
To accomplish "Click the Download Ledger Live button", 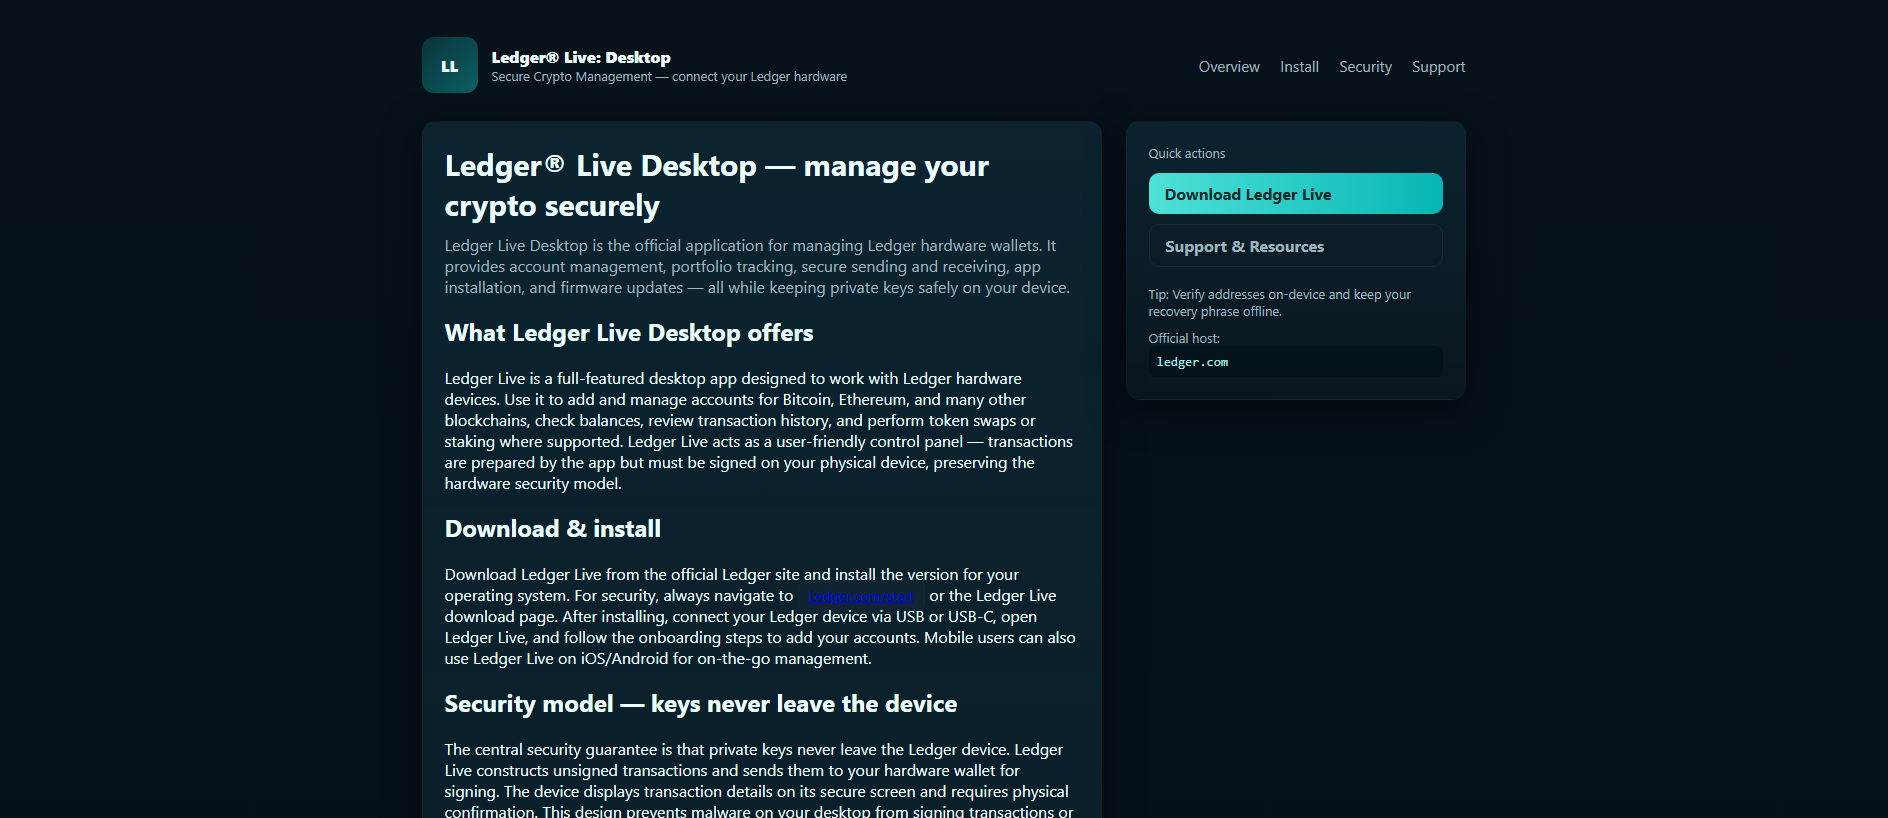I will (1295, 194).
